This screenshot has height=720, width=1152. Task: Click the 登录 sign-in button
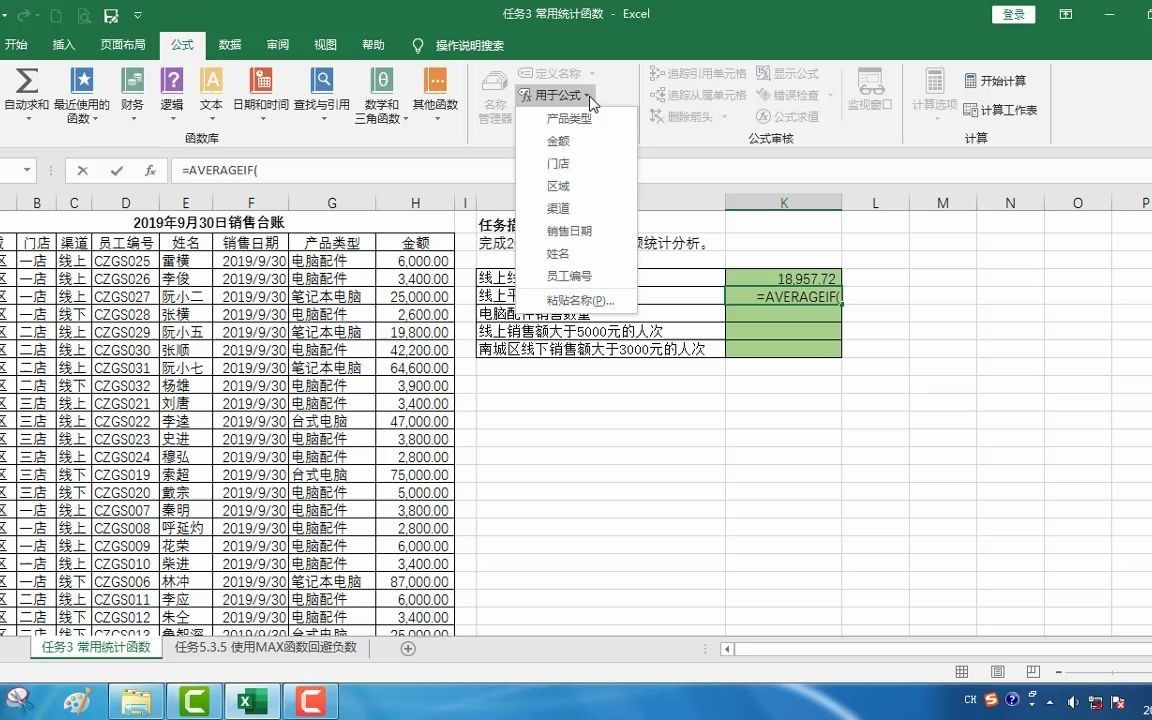click(x=1012, y=15)
